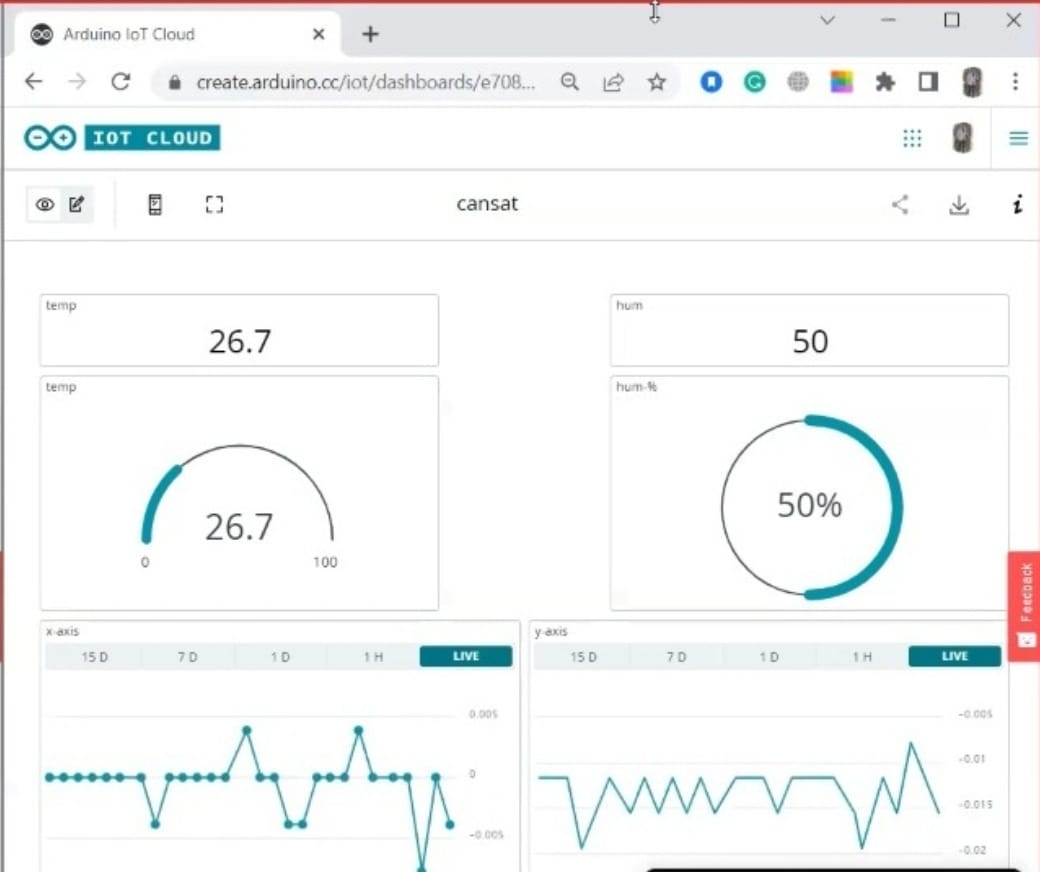Screen dimensions: 1040x872
Task: Click the hum-% circular percentage ring
Action: [x=811, y=507]
